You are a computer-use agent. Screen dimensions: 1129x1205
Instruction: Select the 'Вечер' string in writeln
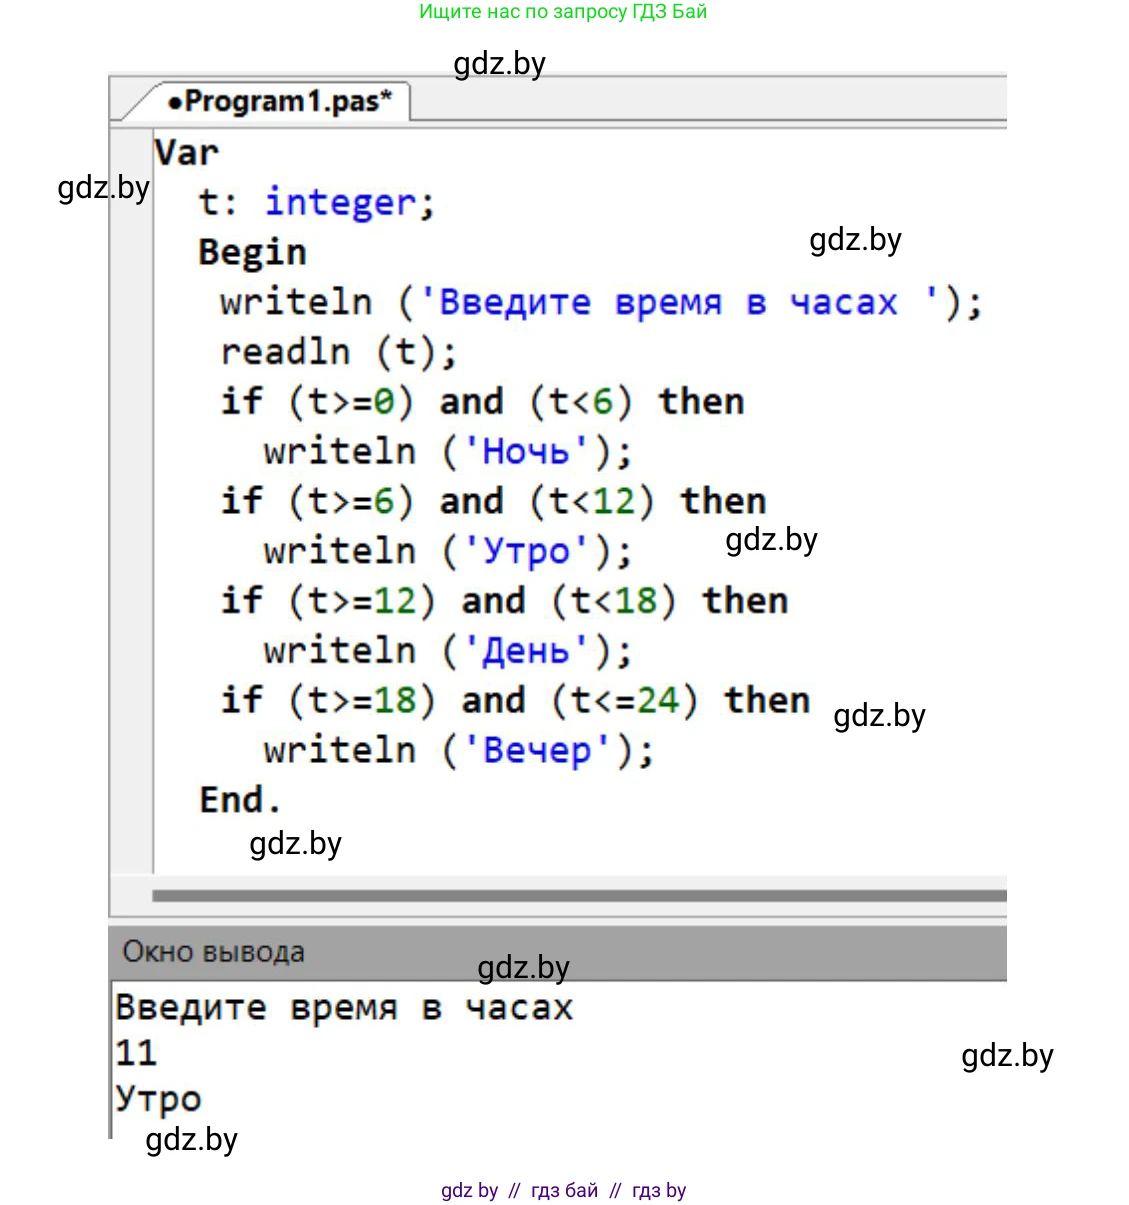(x=537, y=750)
